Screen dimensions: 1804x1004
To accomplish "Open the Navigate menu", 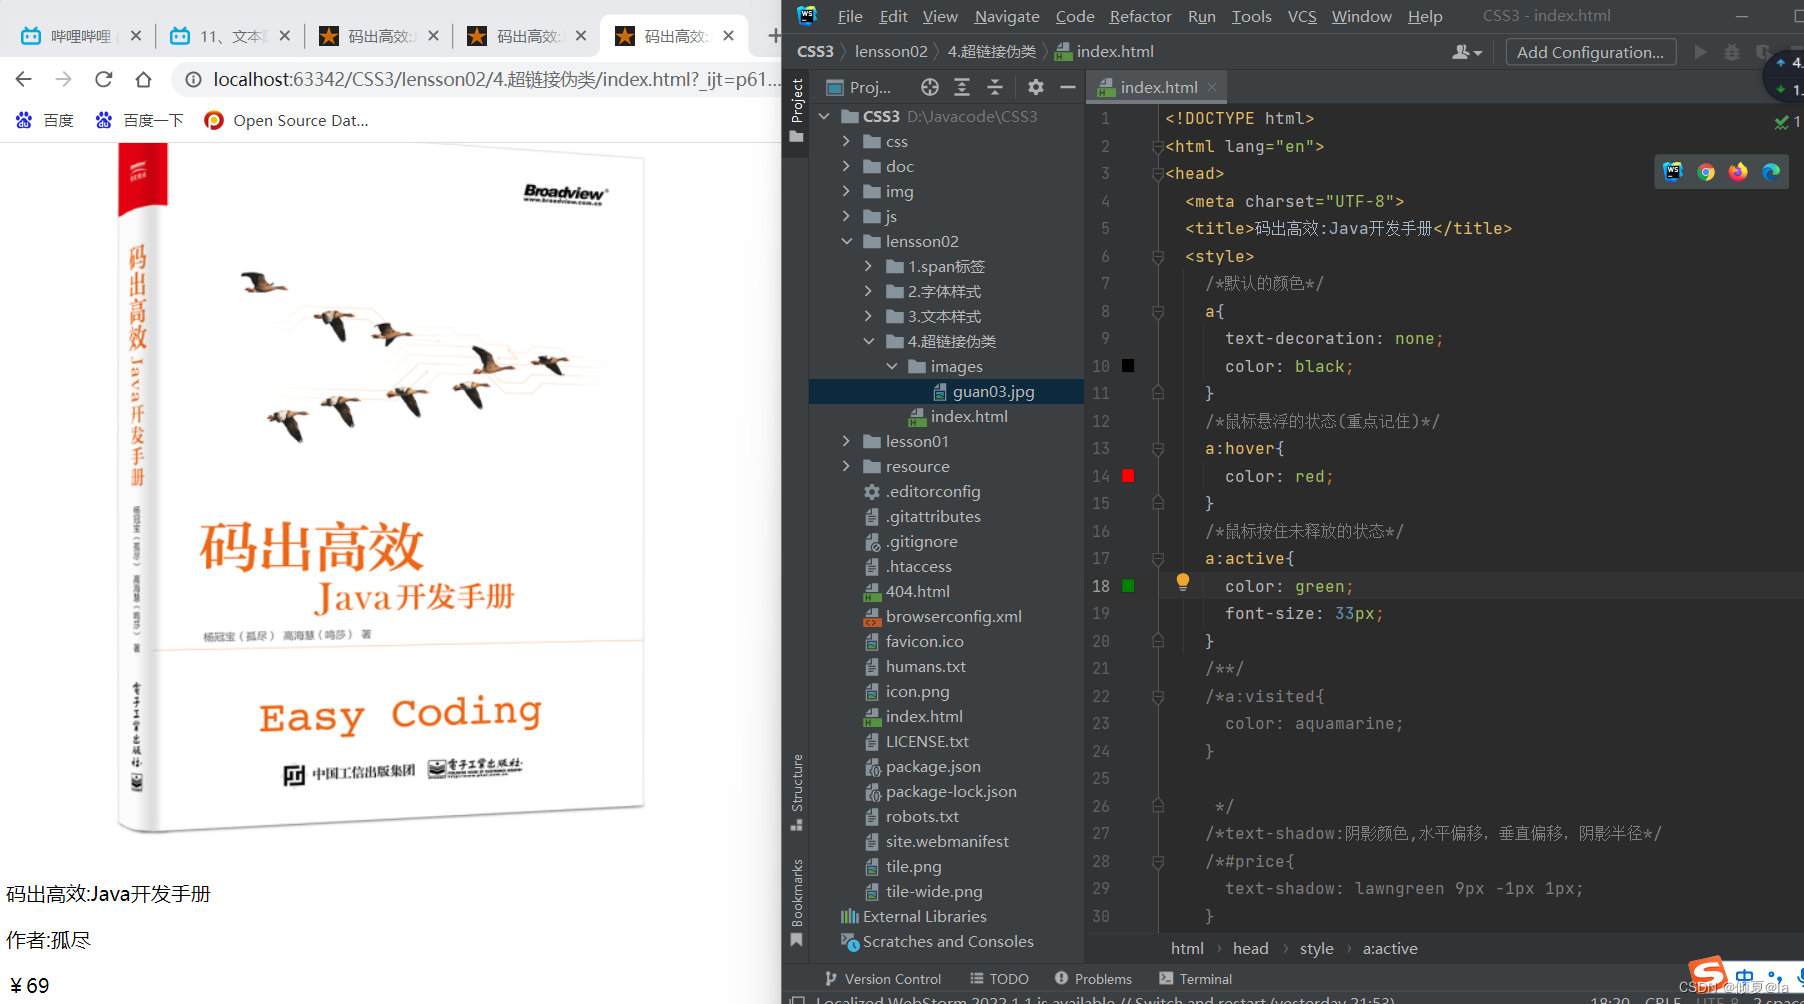I will click(1007, 16).
